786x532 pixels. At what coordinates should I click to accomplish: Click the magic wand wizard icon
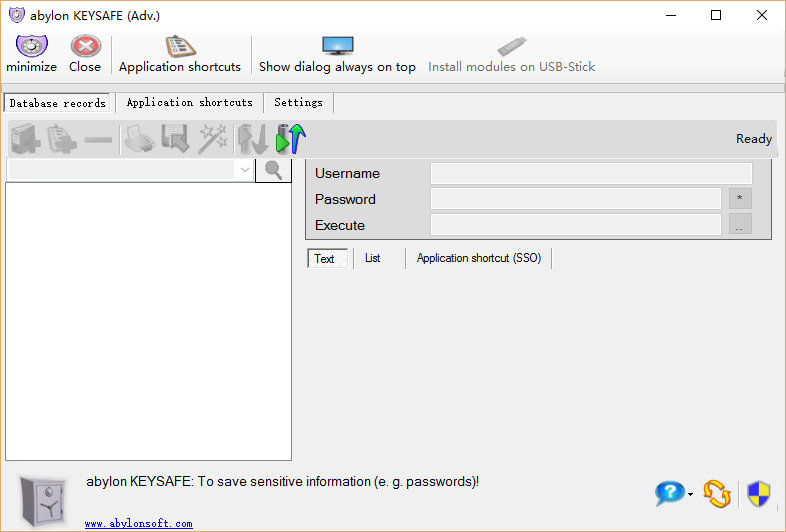pos(213,139)
